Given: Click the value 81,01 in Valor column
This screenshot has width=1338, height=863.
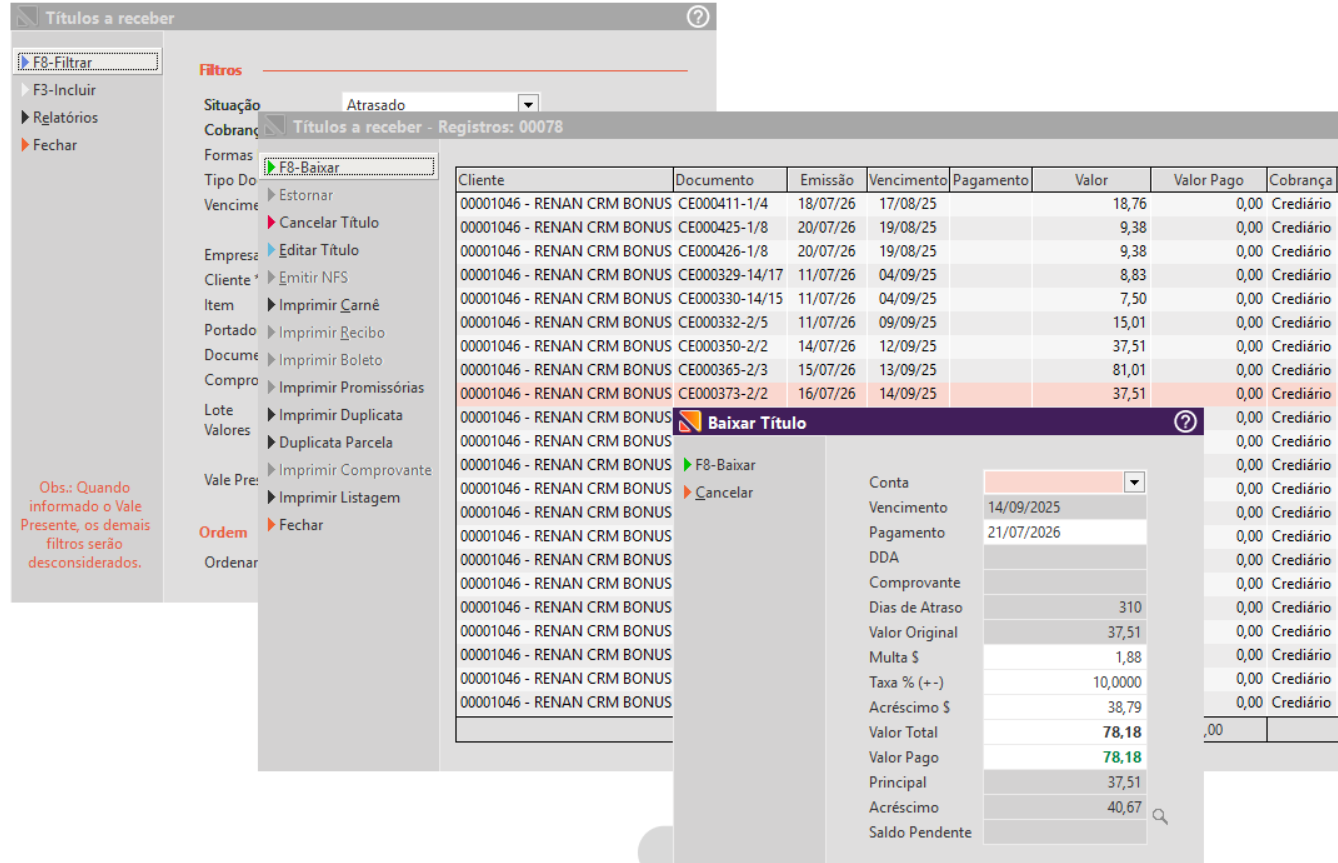Looking at the screenshot, I should [1129, 370].
